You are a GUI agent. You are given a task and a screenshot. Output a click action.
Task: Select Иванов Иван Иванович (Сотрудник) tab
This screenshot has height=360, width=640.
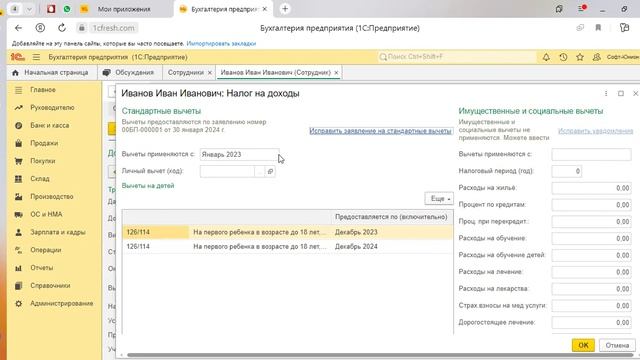[276, 73]
